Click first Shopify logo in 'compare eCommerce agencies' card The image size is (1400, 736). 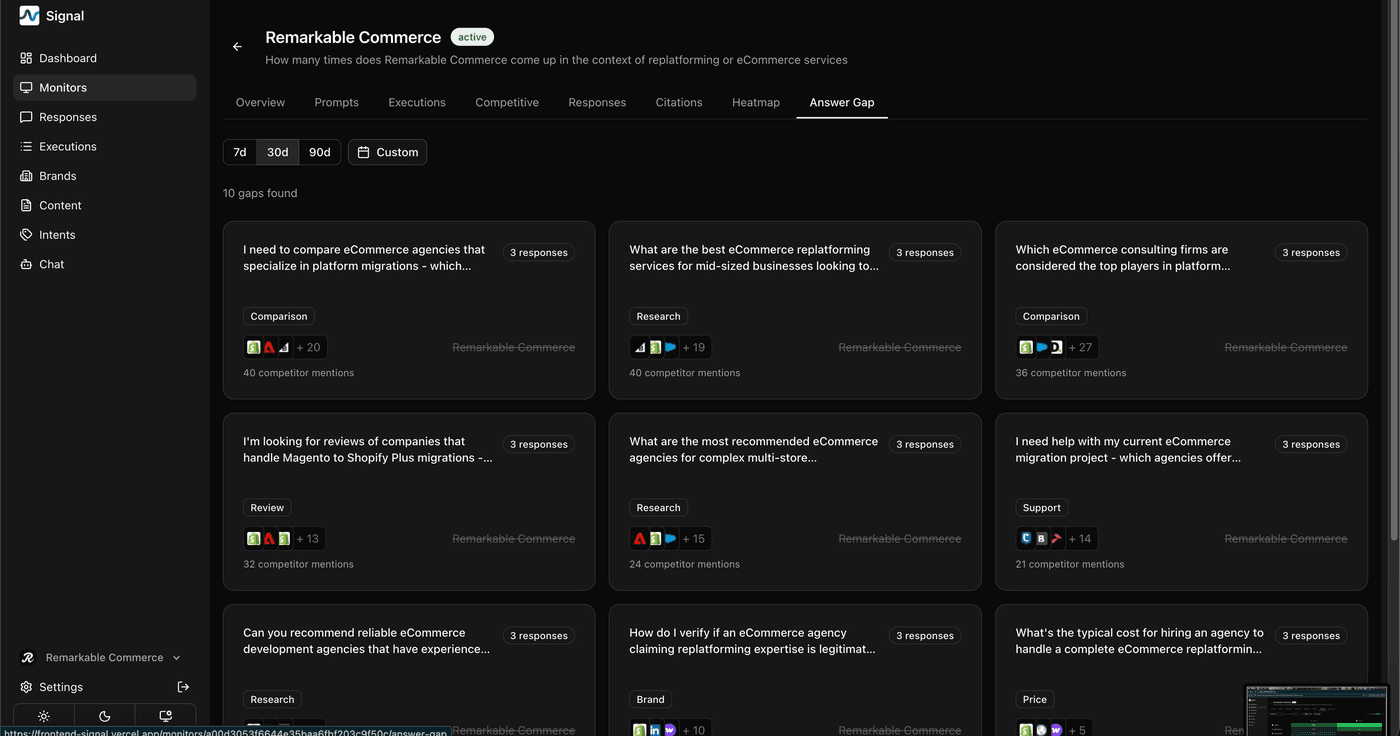pos(254,347)
